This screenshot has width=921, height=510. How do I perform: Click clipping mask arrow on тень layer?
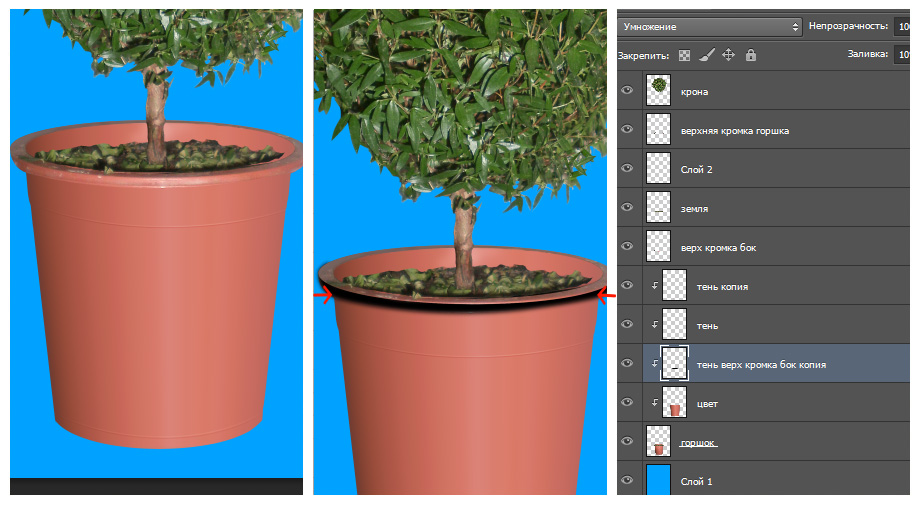(x=654, y=324)
